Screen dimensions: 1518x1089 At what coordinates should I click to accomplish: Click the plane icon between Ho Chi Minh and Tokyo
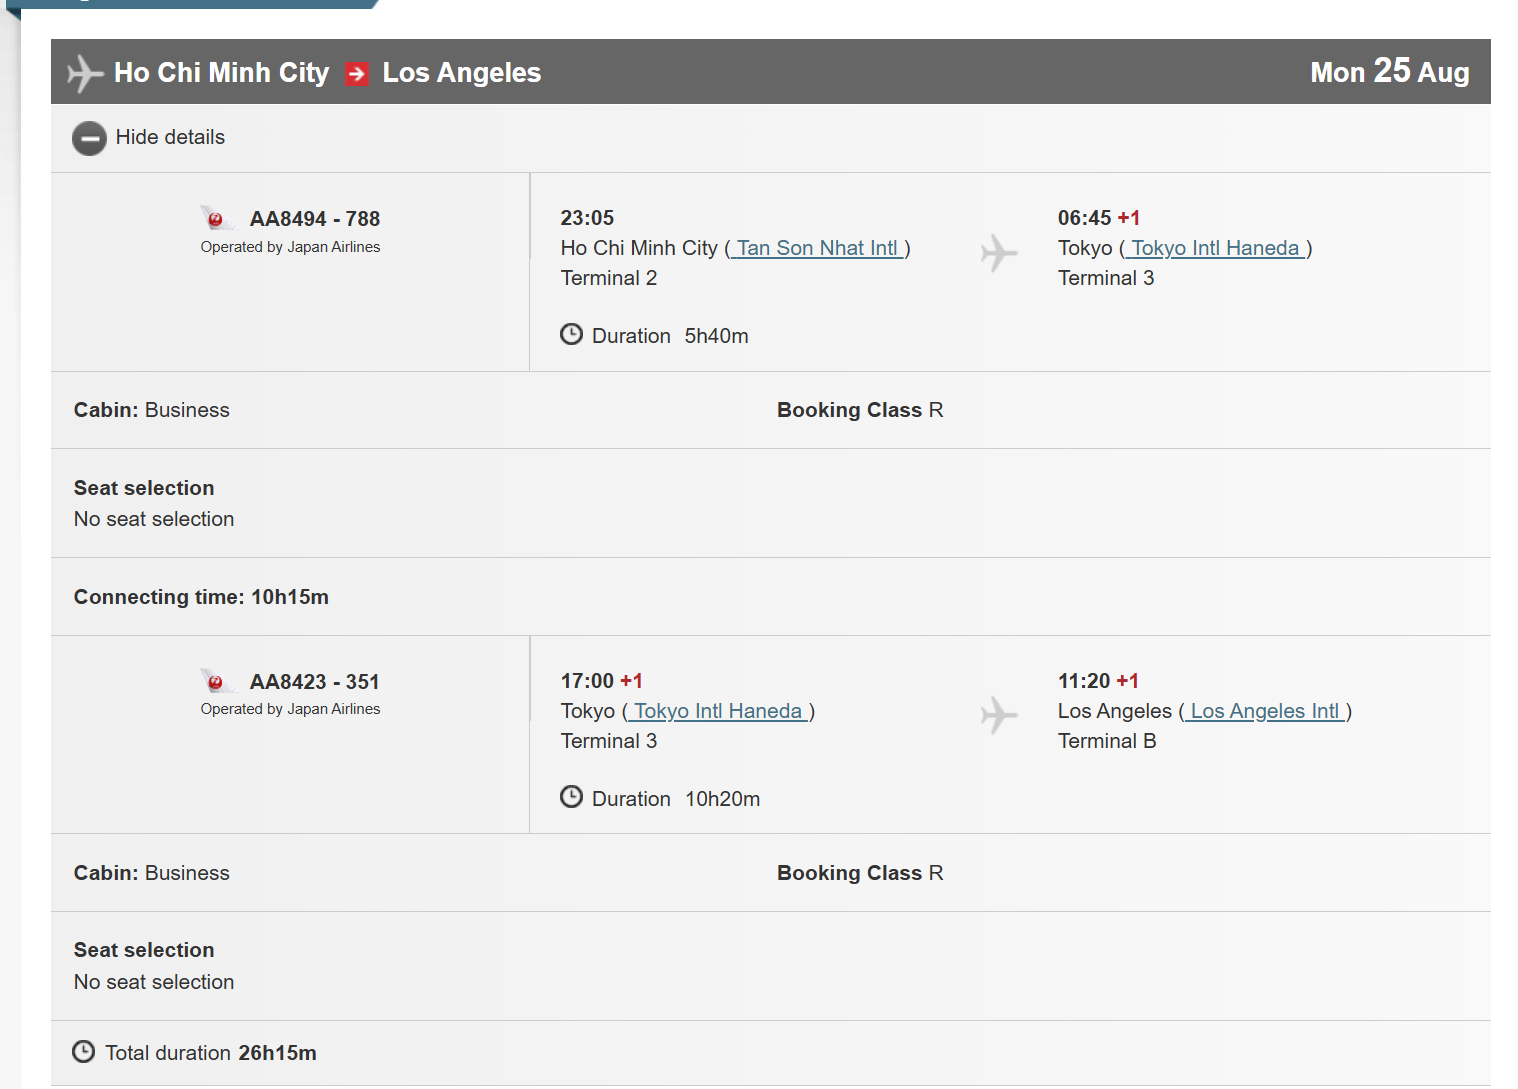(x=998, y=253)
